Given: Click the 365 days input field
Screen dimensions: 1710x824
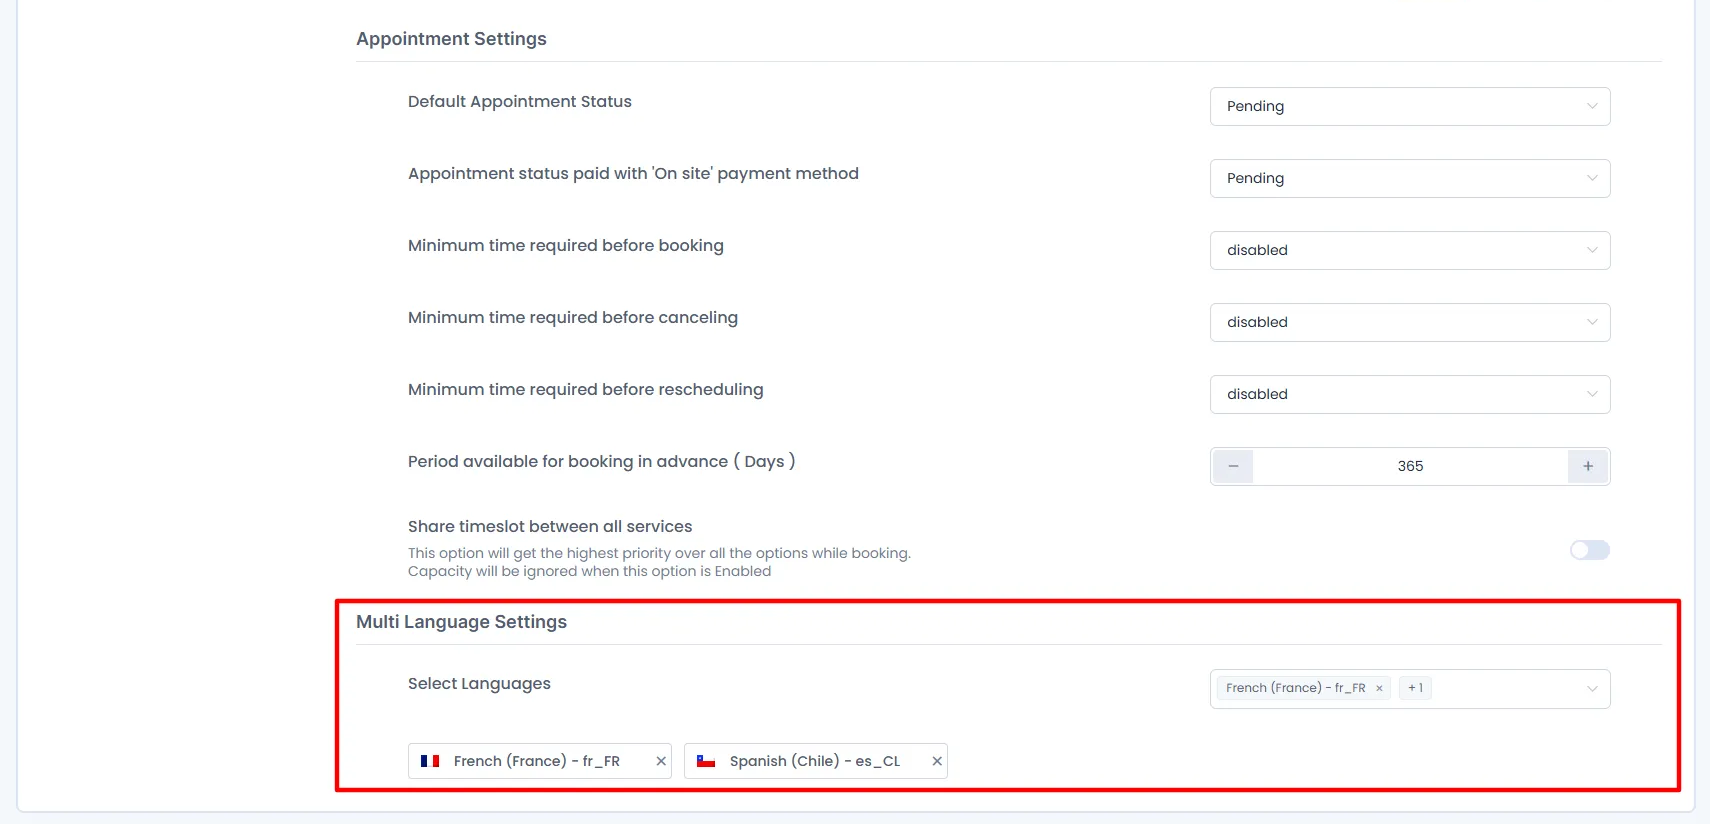Looking at the screenshot, I should click(1410, 466).
